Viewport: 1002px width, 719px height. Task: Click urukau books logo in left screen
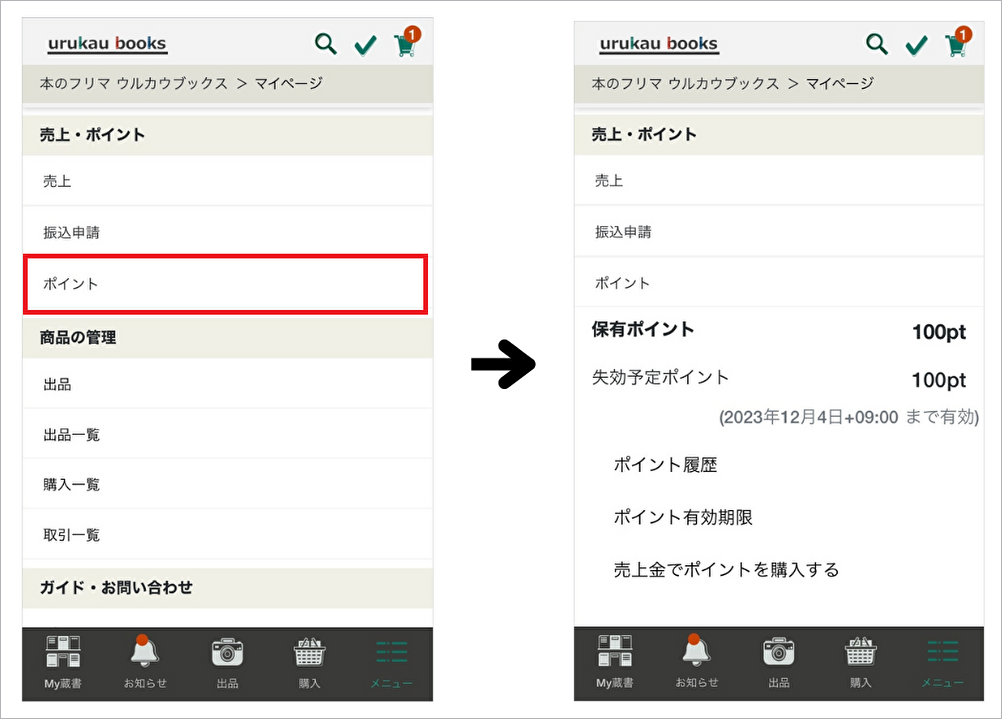tap(107, 45)
